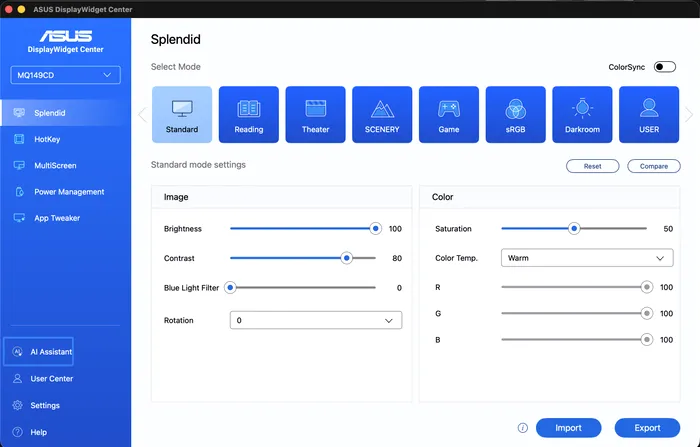Open the MQ149CD monitor dropdown
The image size is (700, 447).
point(66,75)
